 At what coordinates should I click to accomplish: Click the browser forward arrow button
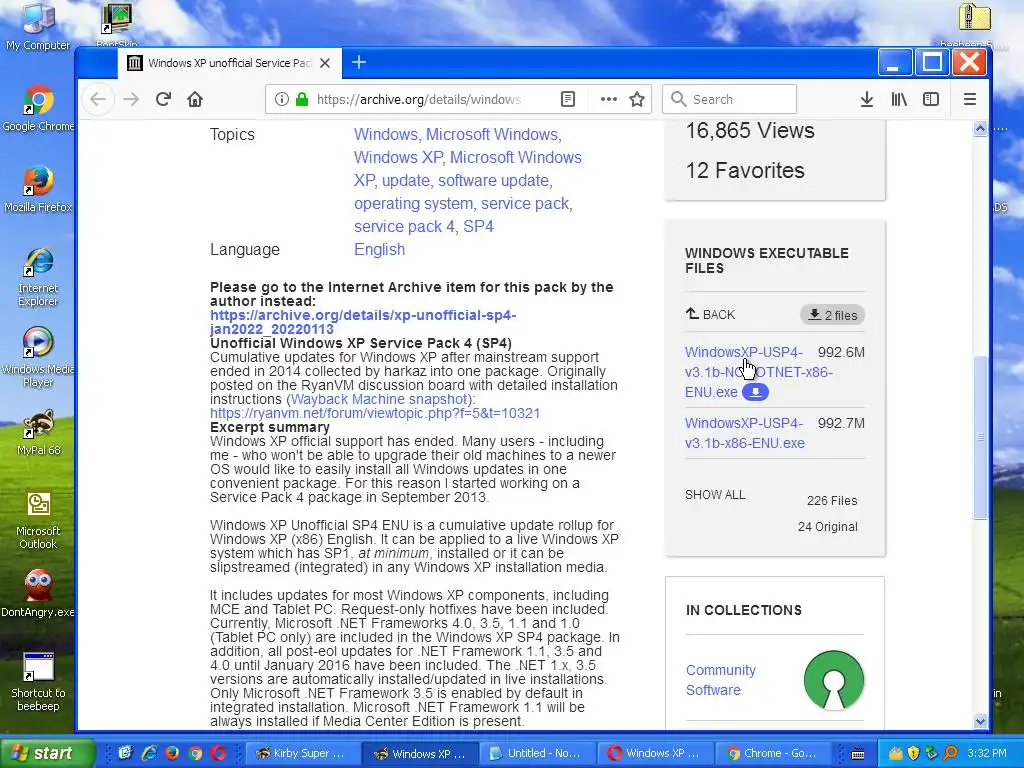131,99
